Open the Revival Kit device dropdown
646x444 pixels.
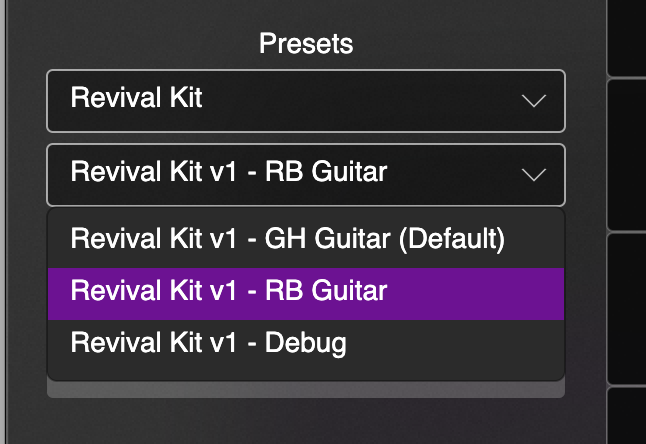(x=305, y=100)
